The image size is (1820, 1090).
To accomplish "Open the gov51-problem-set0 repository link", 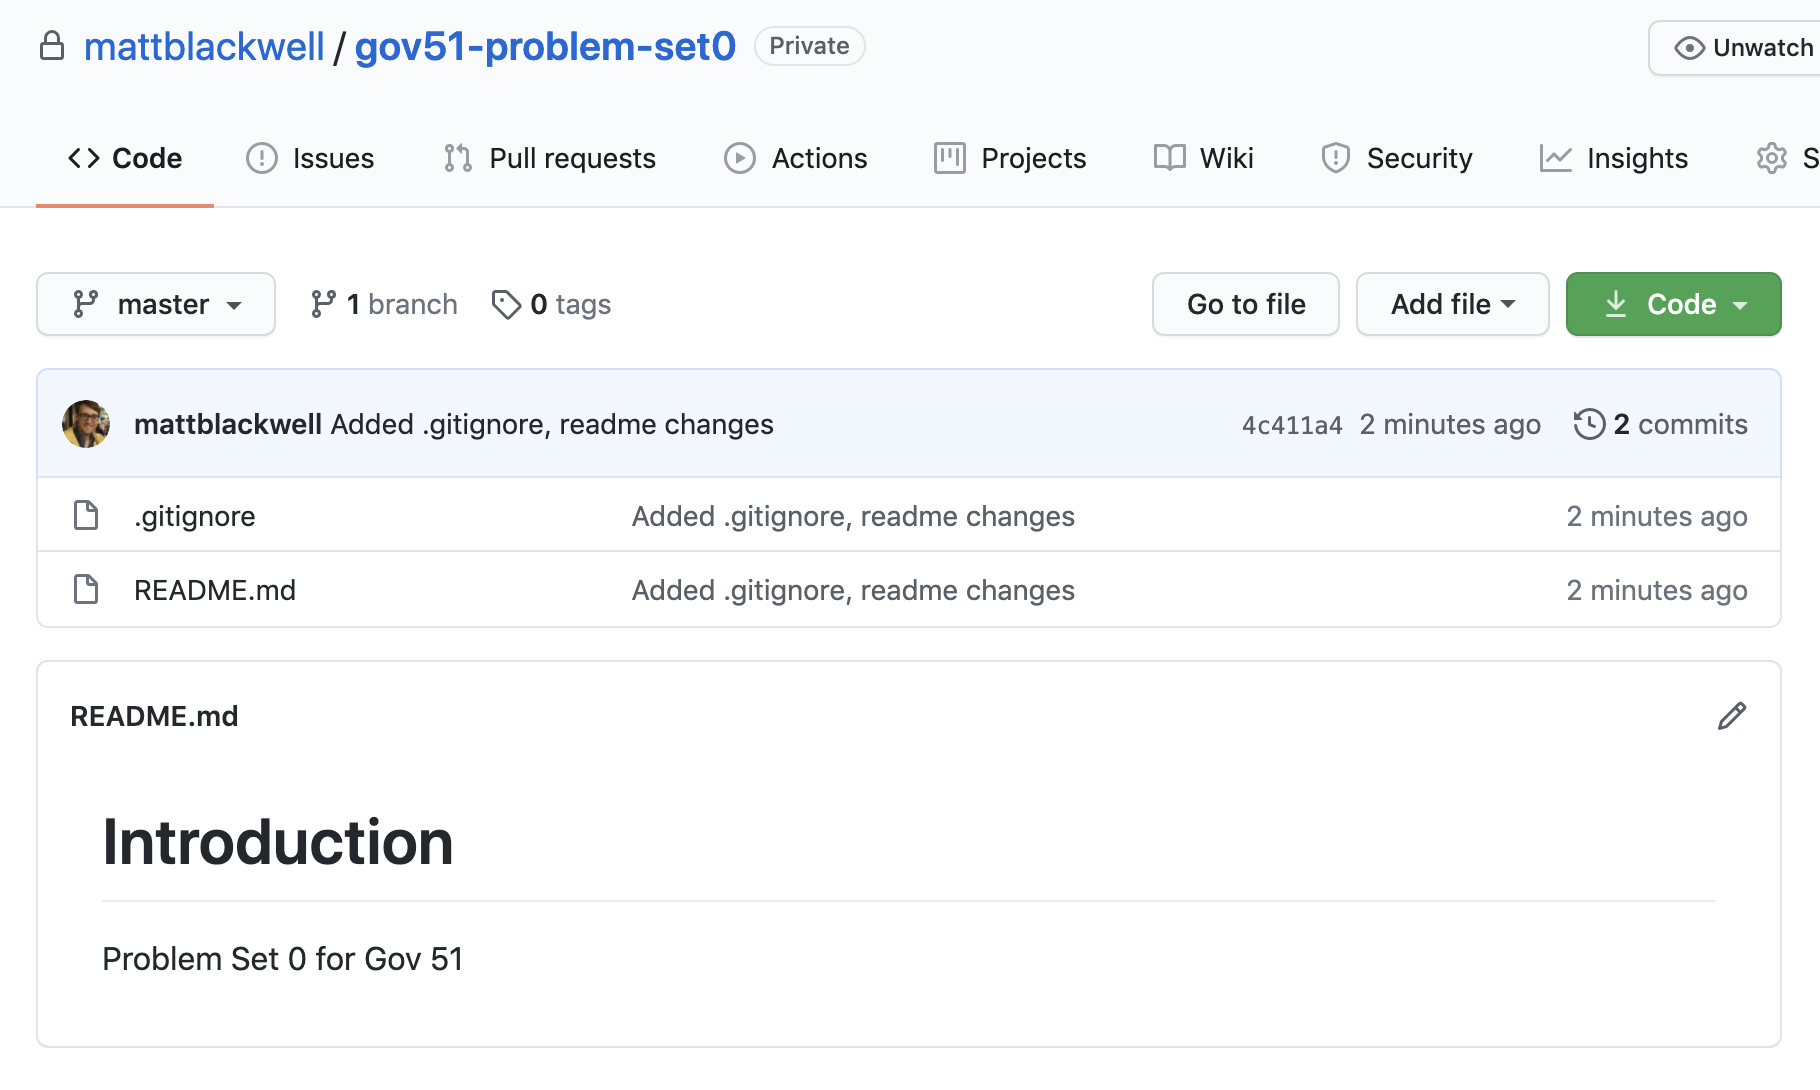I will (x=545, y=47).
